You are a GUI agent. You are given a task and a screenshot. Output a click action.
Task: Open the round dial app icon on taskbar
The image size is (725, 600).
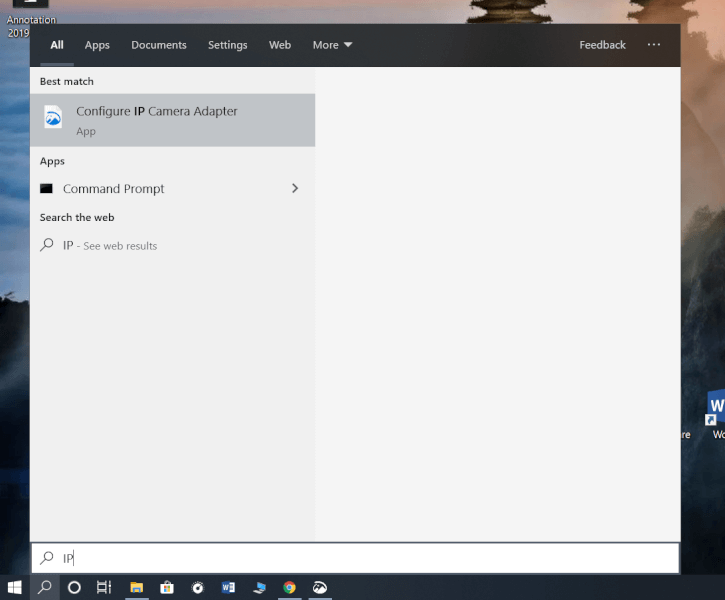198,588
